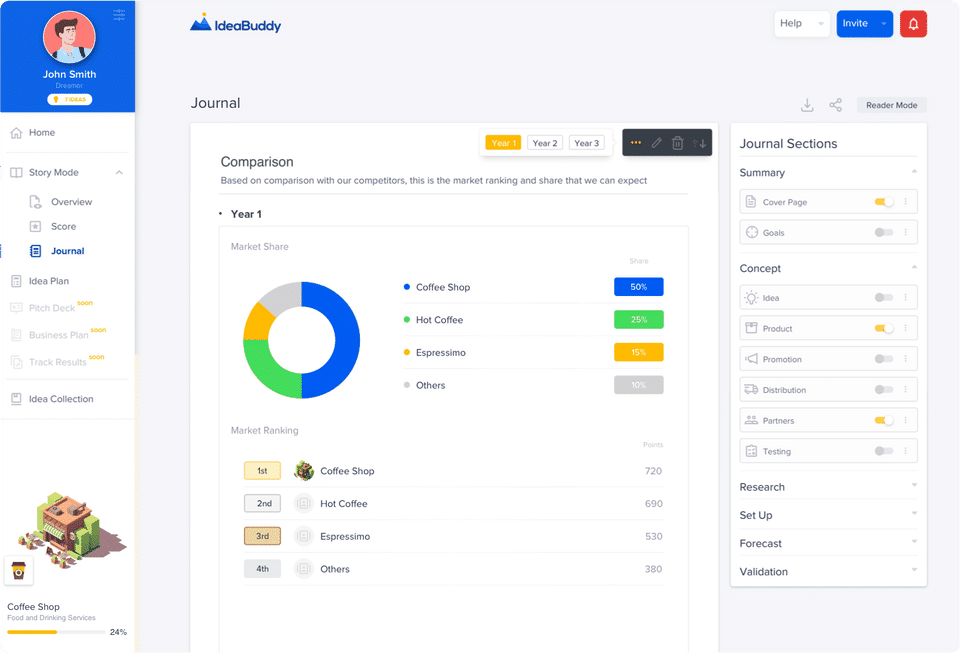Click the reorder arrows icon in dark toolbar
Image resolution: width=960 pixels, height=653 pixels.
tap(699, 143)
